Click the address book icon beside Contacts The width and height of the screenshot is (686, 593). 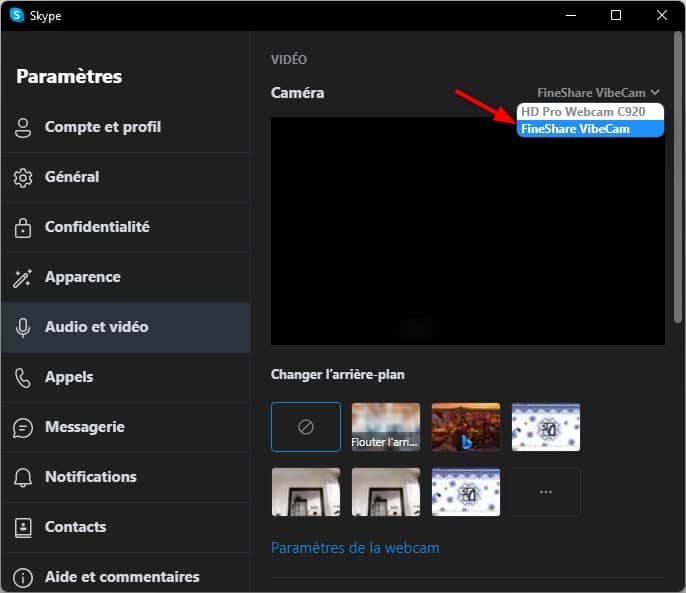(23, 528)
